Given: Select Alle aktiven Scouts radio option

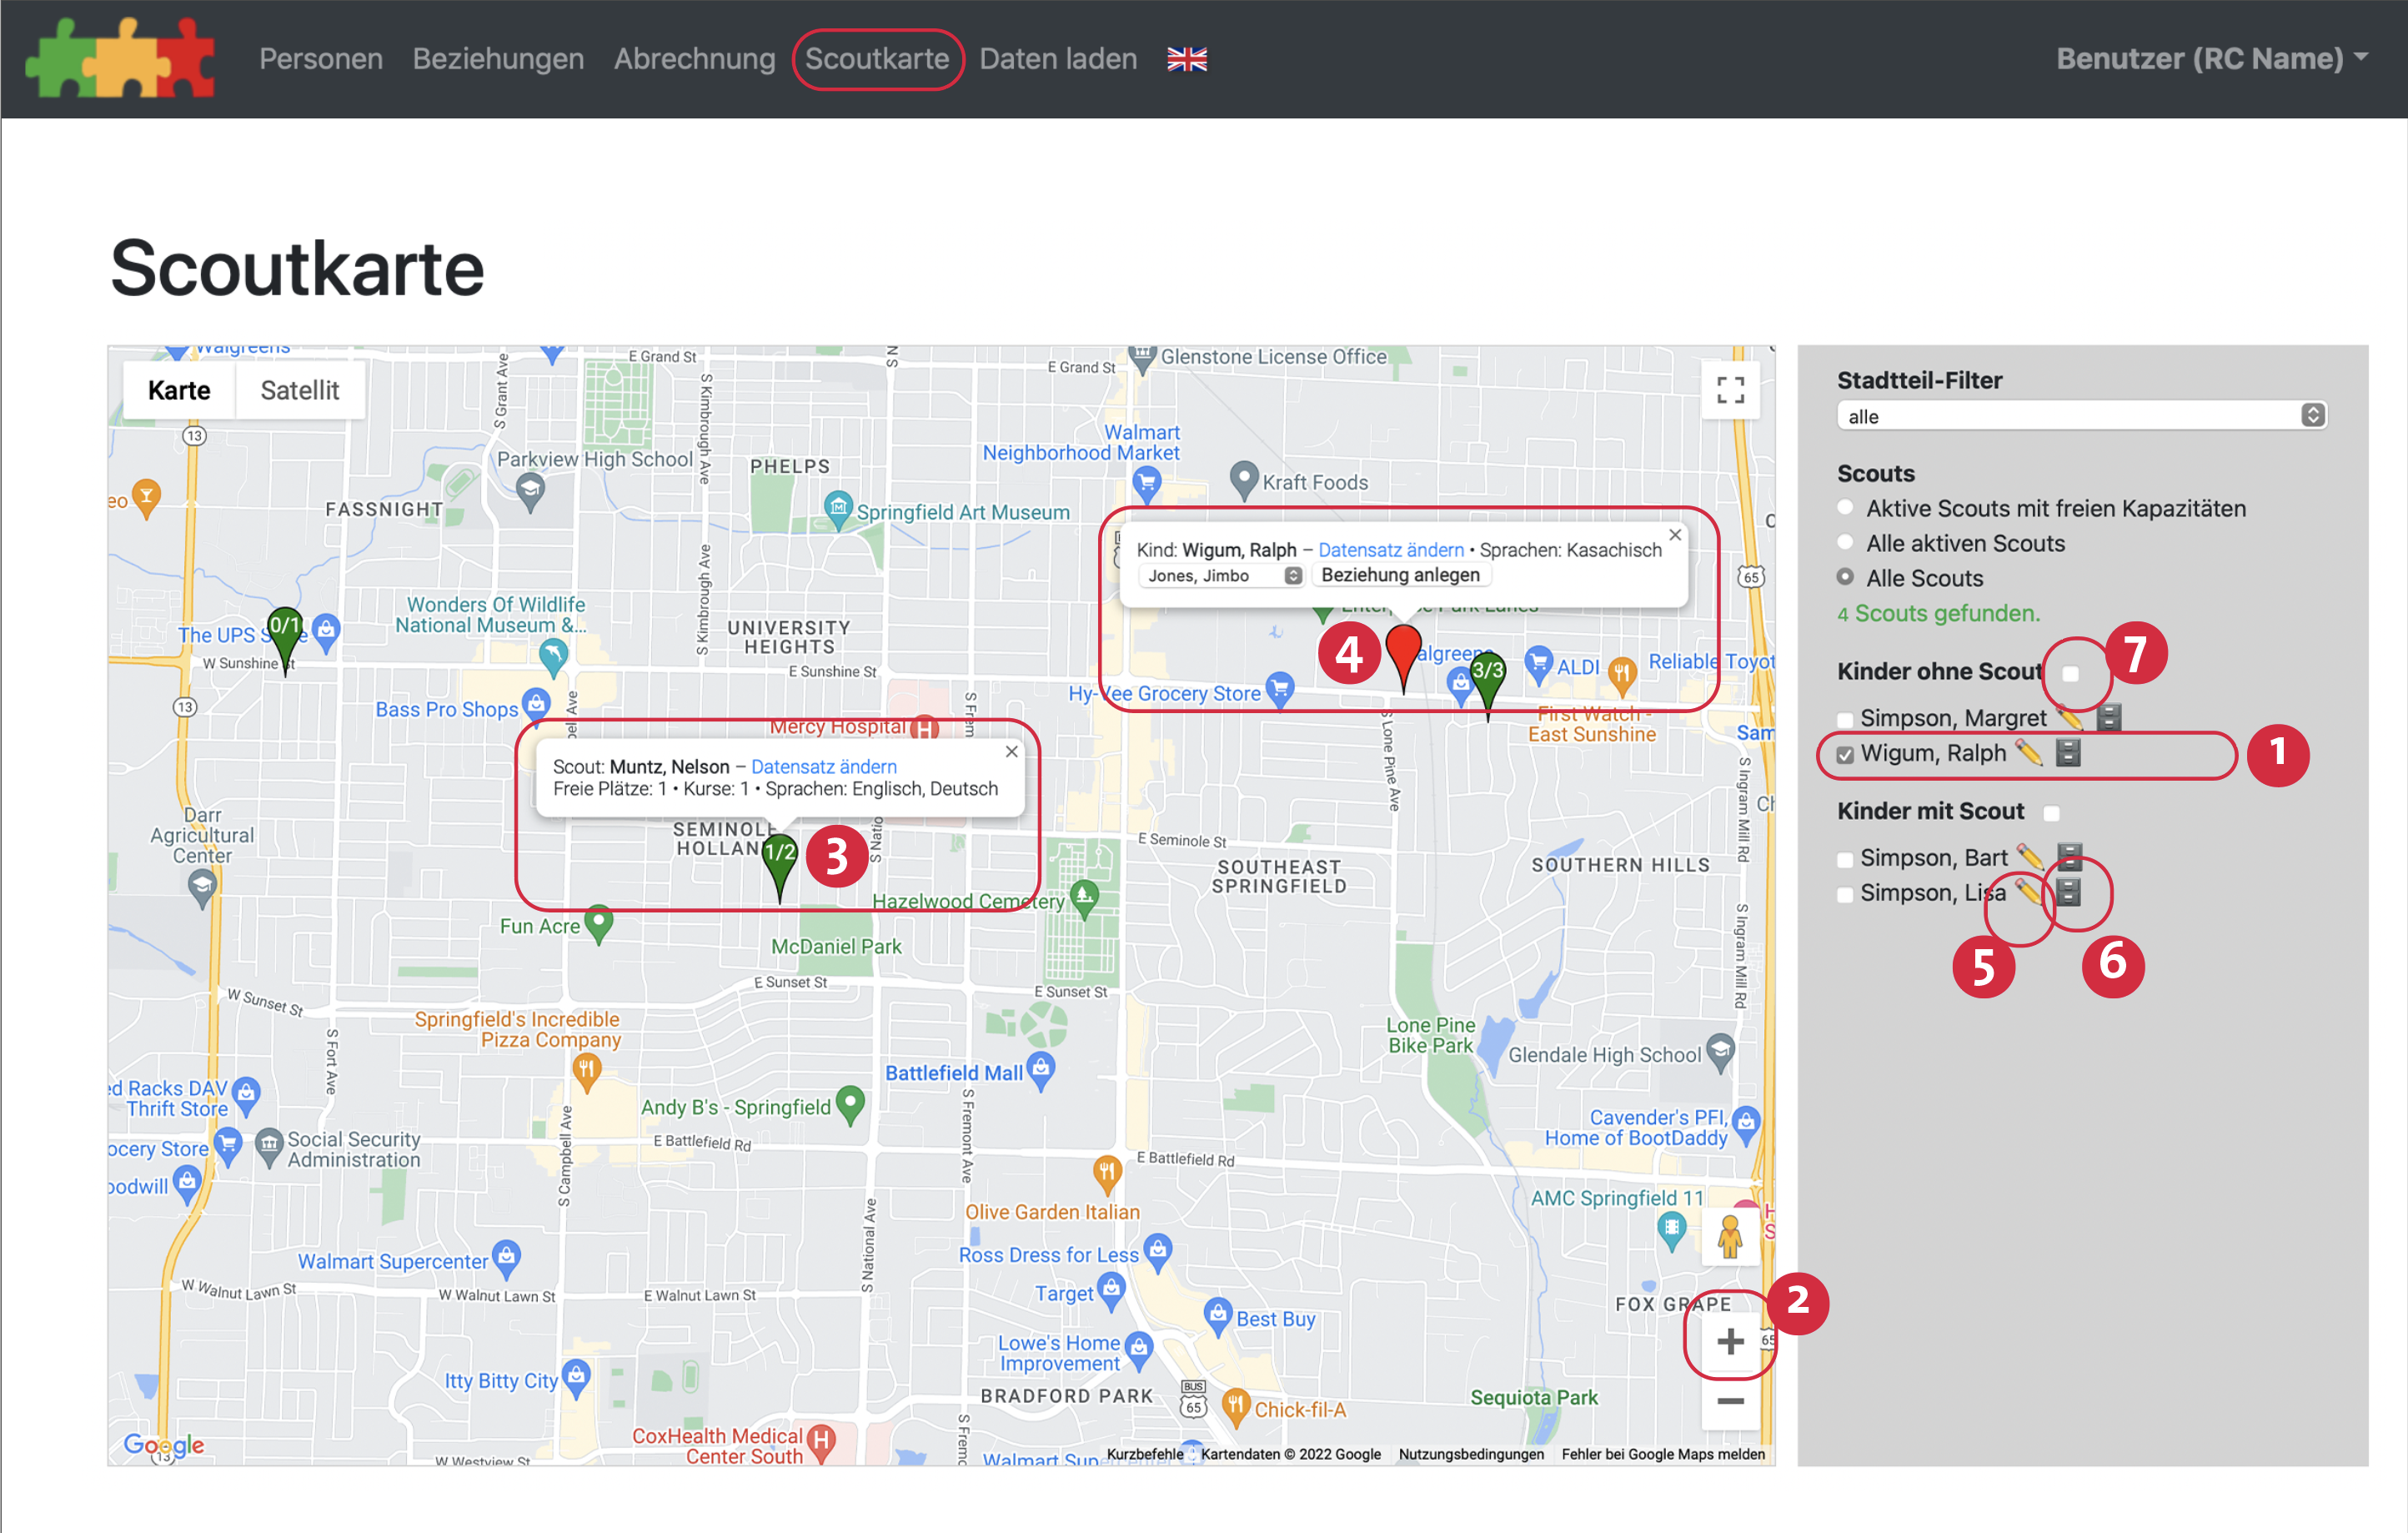Looking at the screenshot, I should 1845,543.
